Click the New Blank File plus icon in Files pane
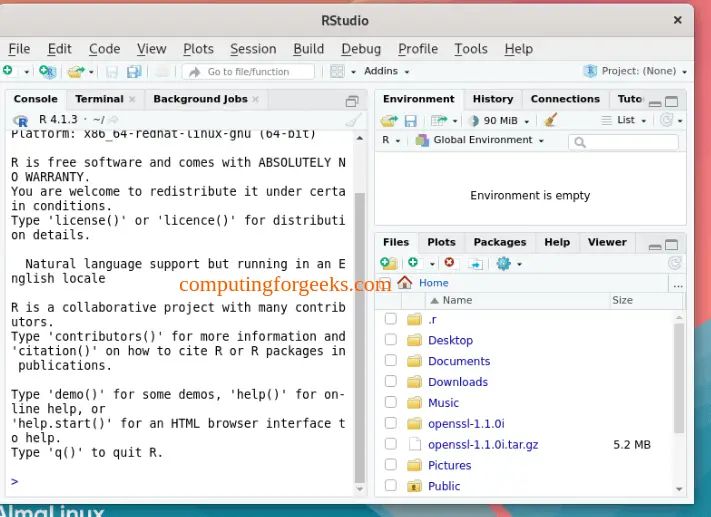The image size is (711, 517). (x=413, y=263)
